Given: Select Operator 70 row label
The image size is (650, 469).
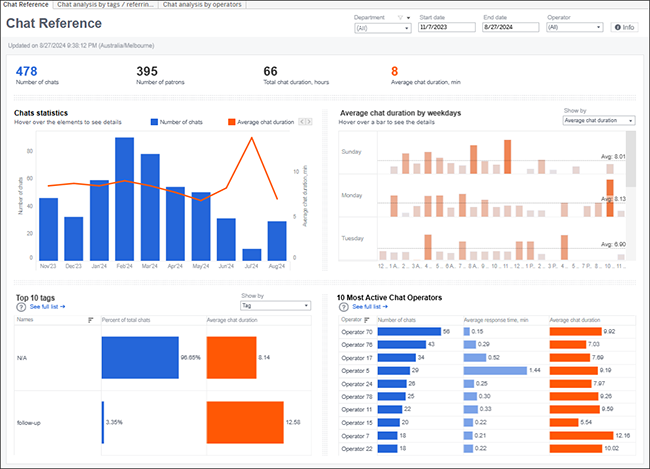Looking at the screenshot, I should tap(357, 332).
